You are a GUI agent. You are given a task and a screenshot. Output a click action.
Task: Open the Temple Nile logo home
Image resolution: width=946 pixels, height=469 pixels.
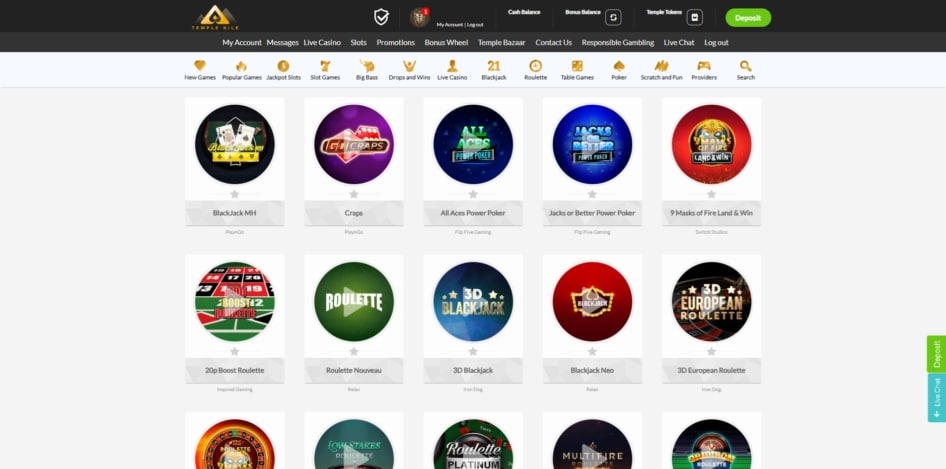(x=215, y=17)
